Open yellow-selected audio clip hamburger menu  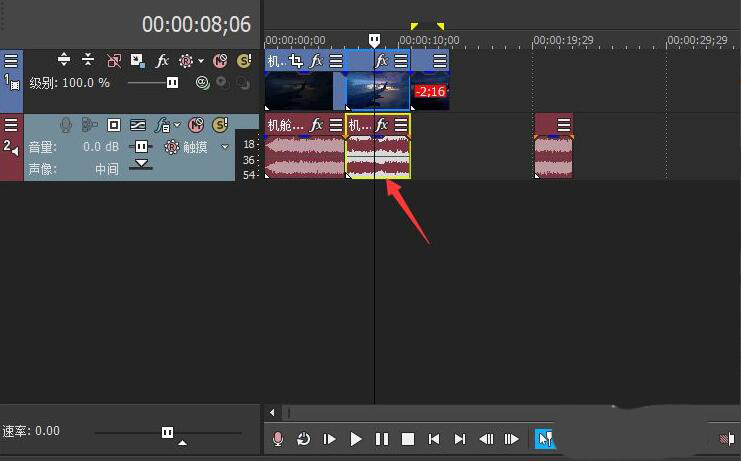(401, 125)
